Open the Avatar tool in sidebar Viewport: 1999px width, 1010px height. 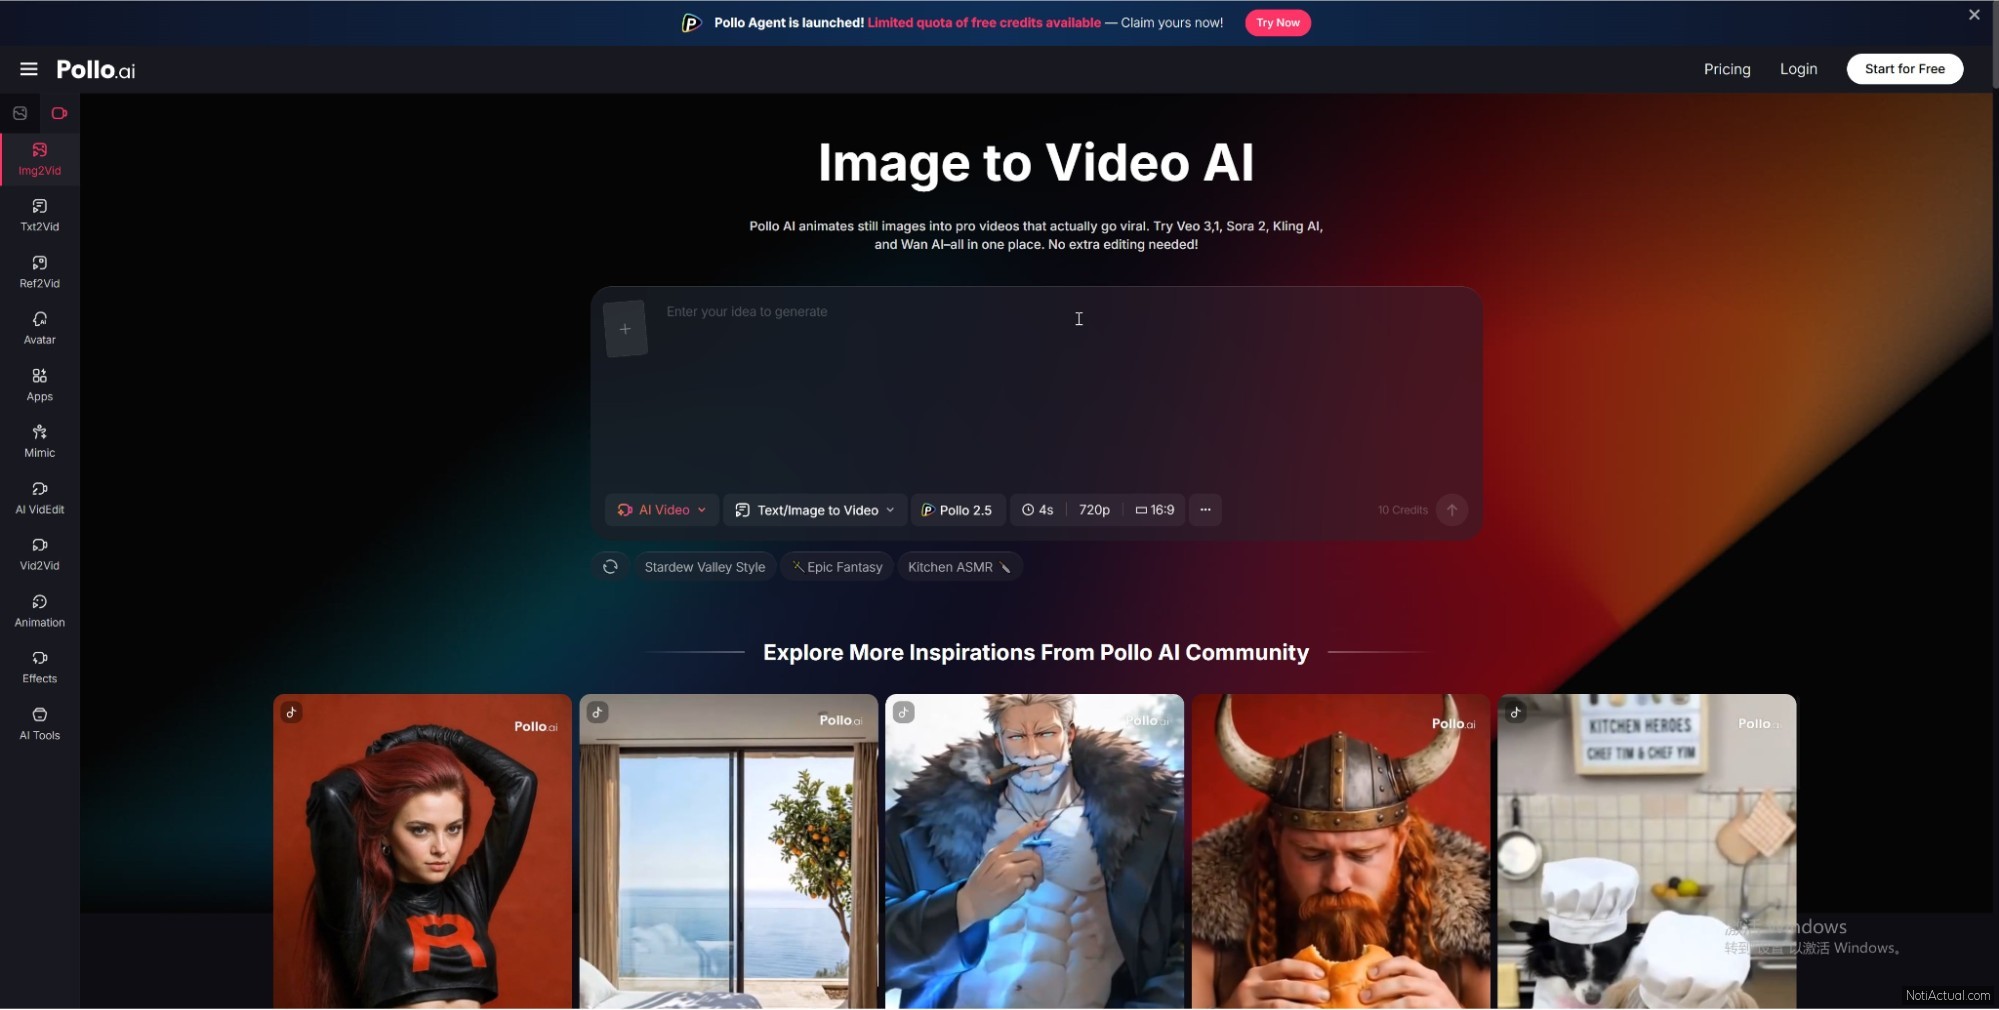[x=40, y=328]
